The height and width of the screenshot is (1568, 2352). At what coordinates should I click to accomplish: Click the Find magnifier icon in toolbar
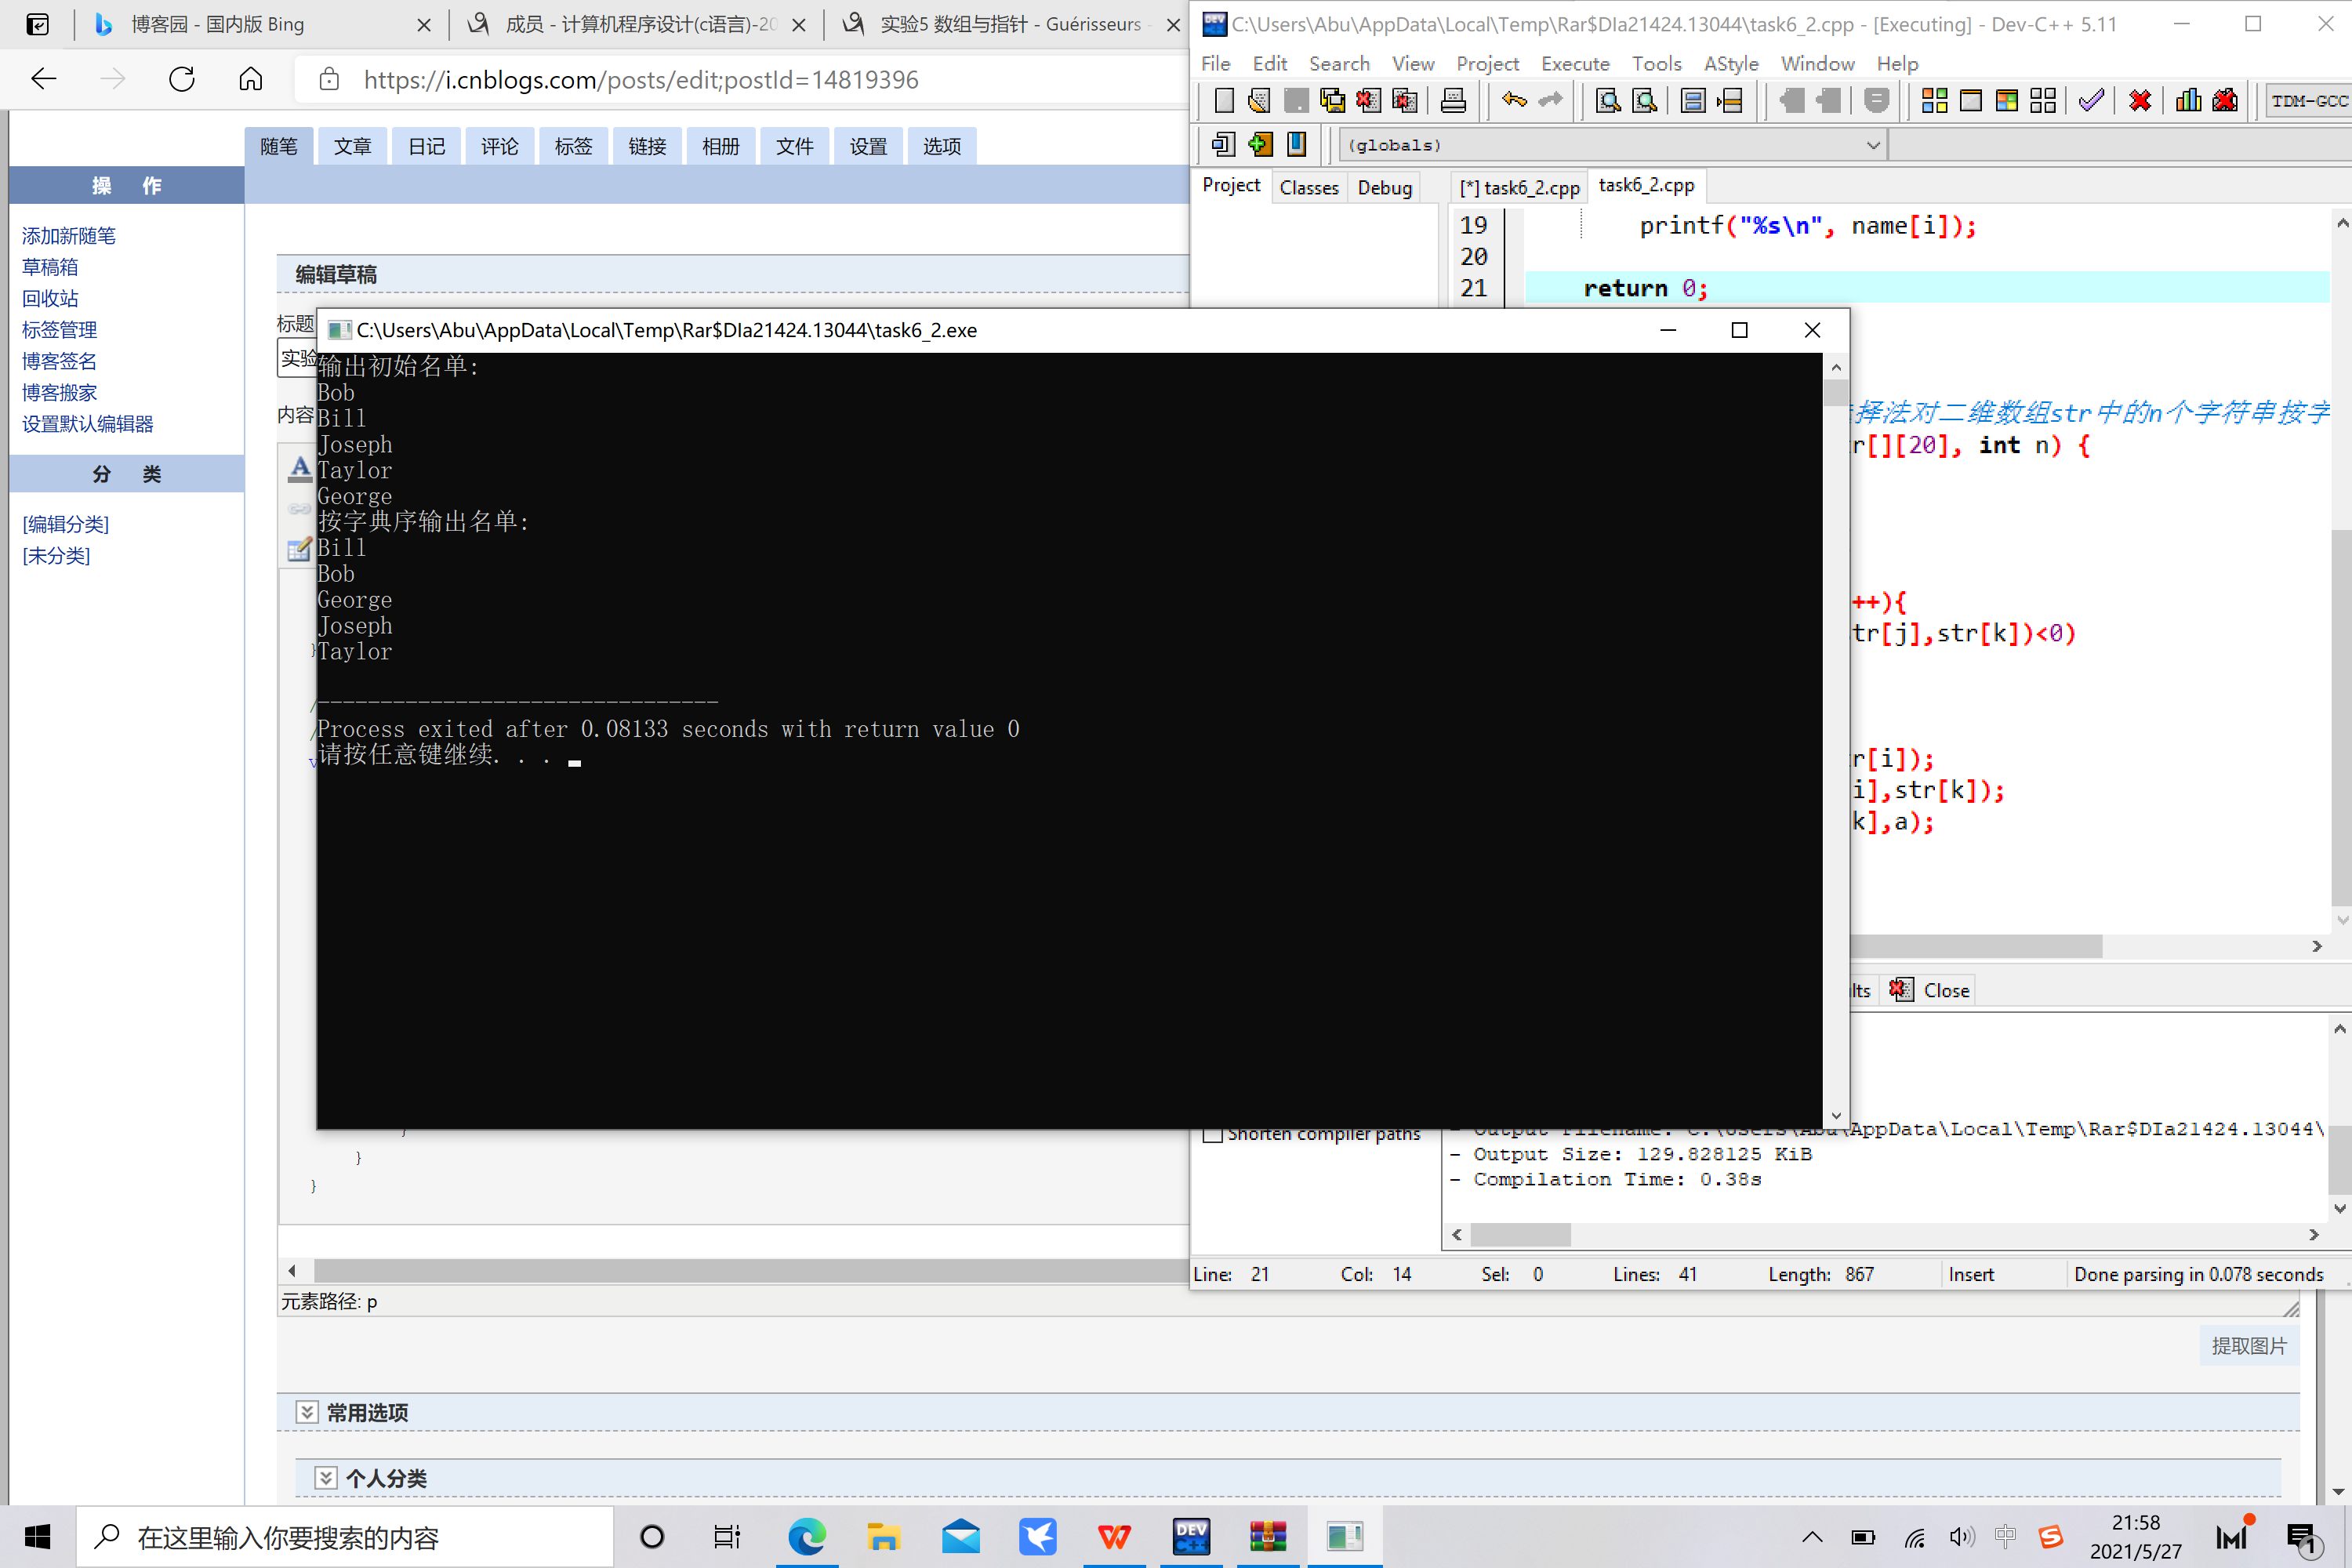pyautogui.click(x=1608, y=100)
